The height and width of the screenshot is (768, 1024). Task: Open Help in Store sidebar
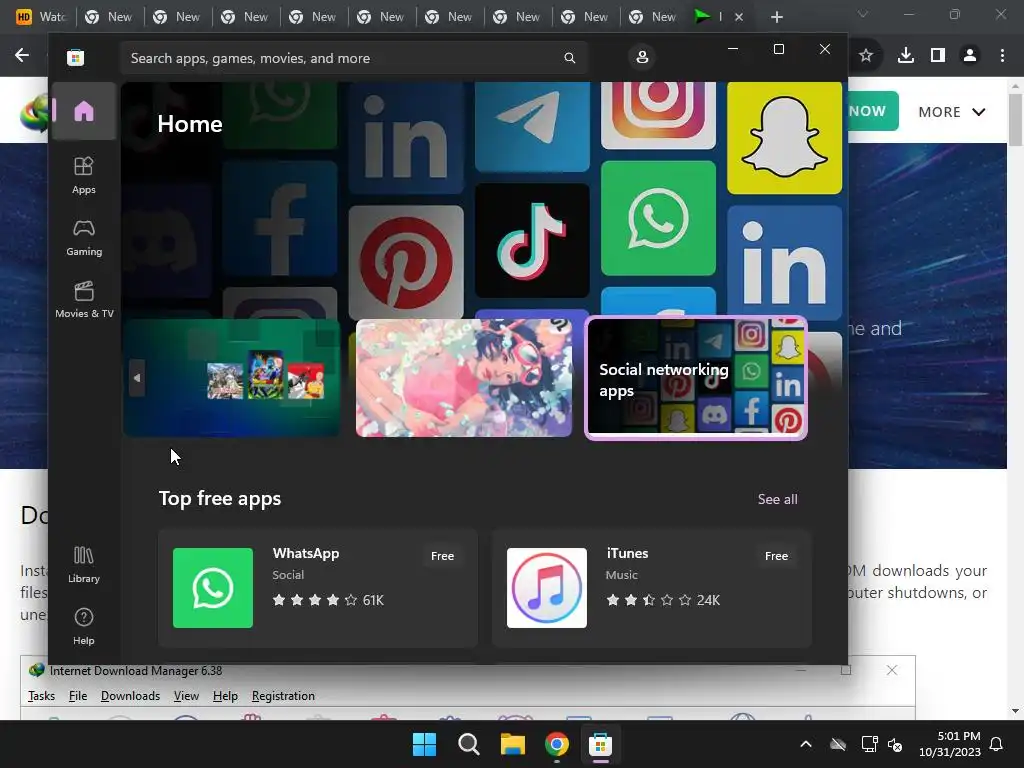[84, 627]
